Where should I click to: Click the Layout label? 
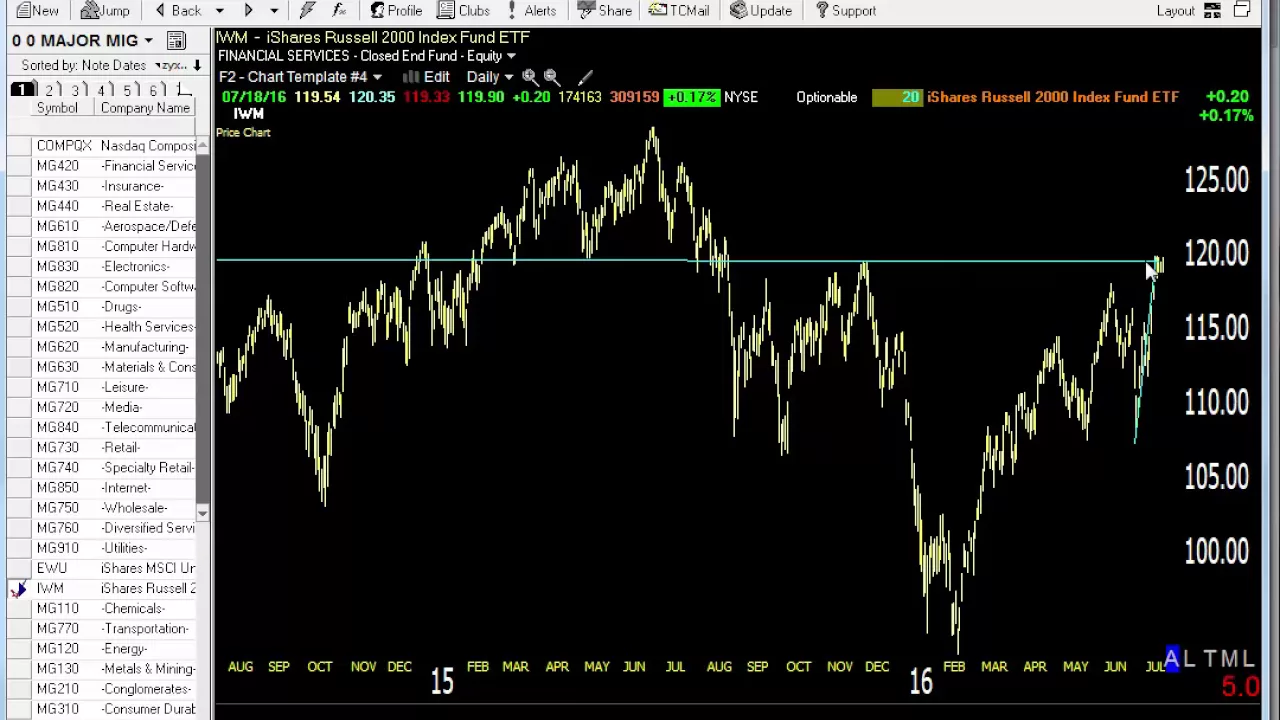click(x=1175, y=11)
